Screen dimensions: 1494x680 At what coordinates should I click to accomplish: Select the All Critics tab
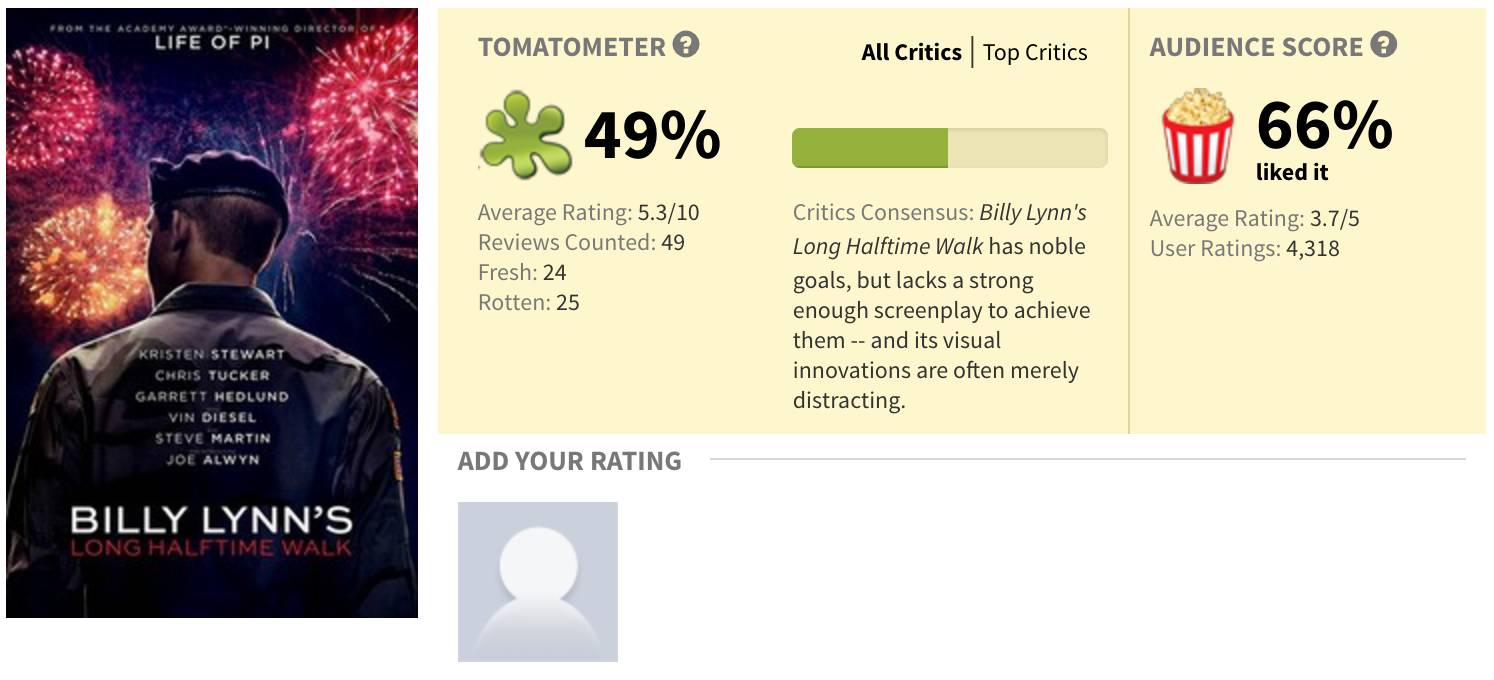click(x=911, y=52)
